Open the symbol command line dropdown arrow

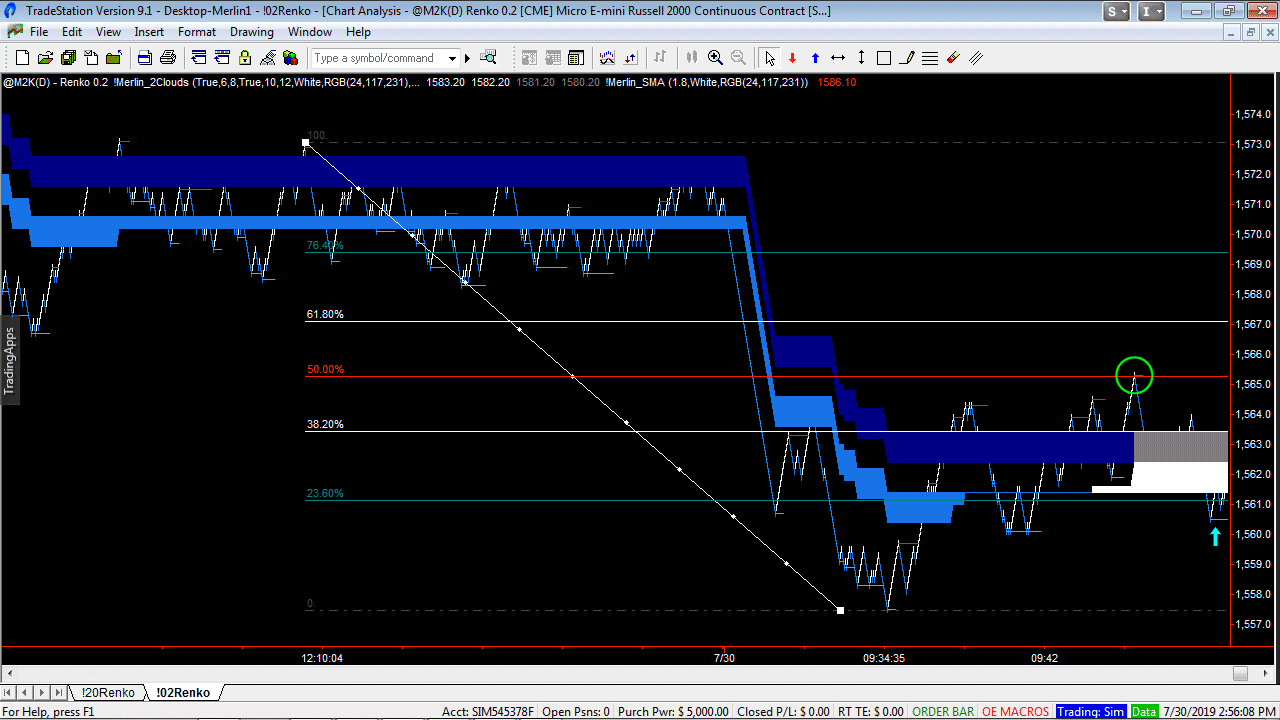tap(452, 58)
